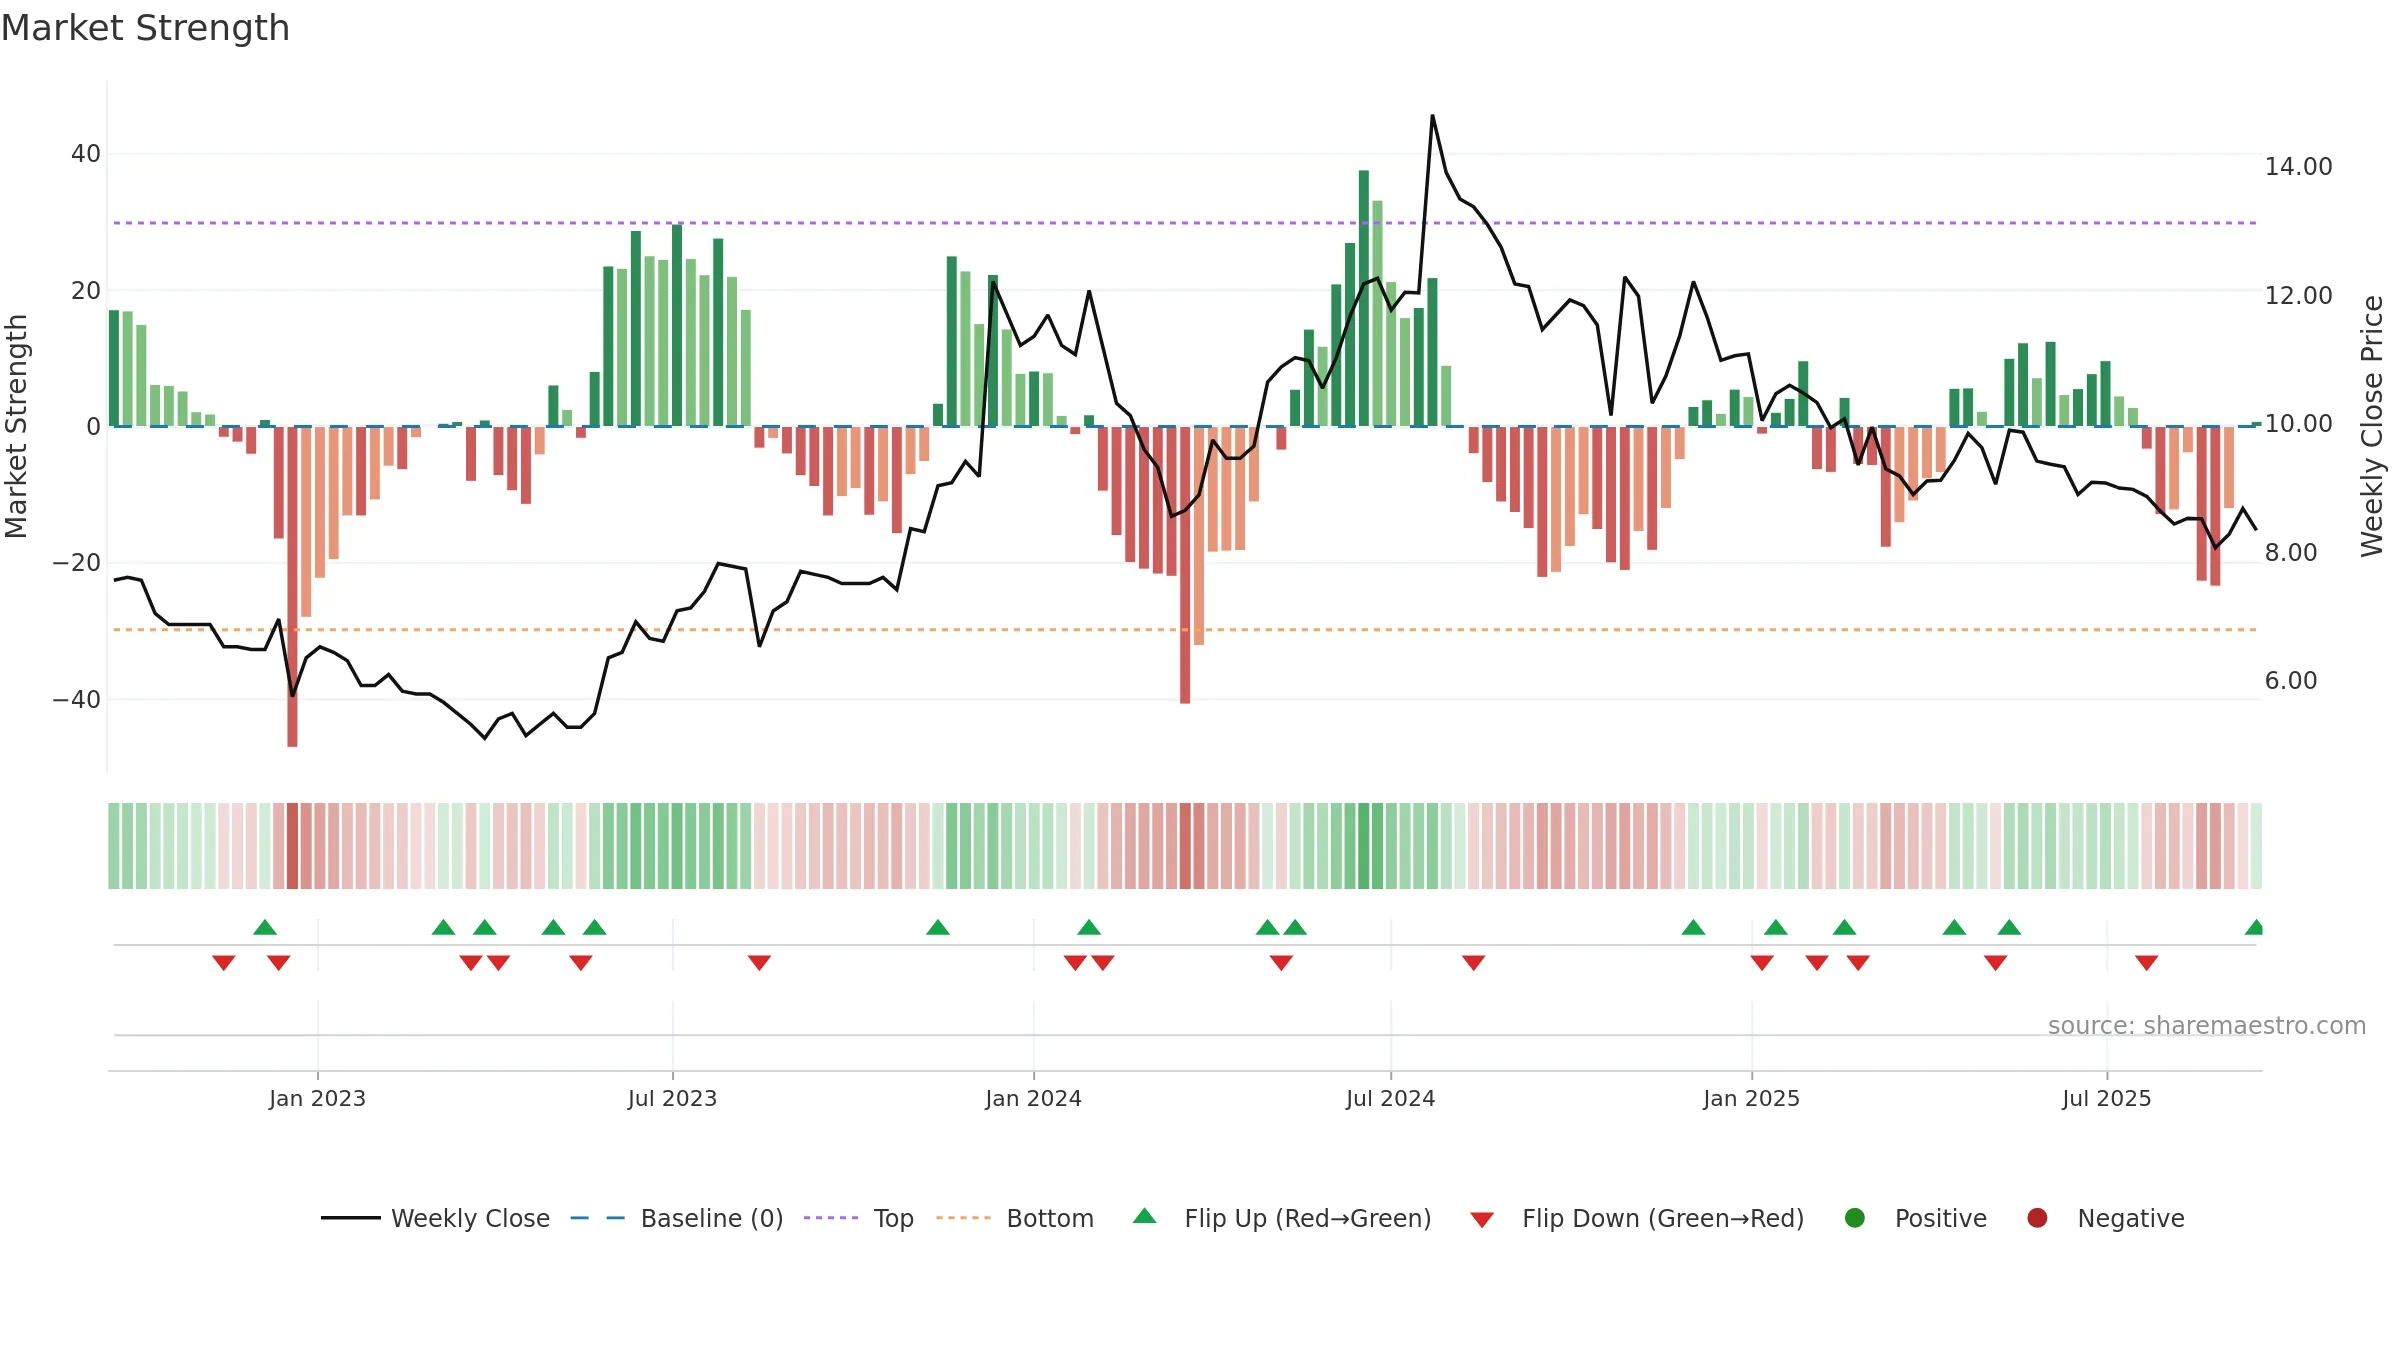
Task: Click the only flip-up marker between Jul 2023 and Jan 2024
Action: point(938,927)
